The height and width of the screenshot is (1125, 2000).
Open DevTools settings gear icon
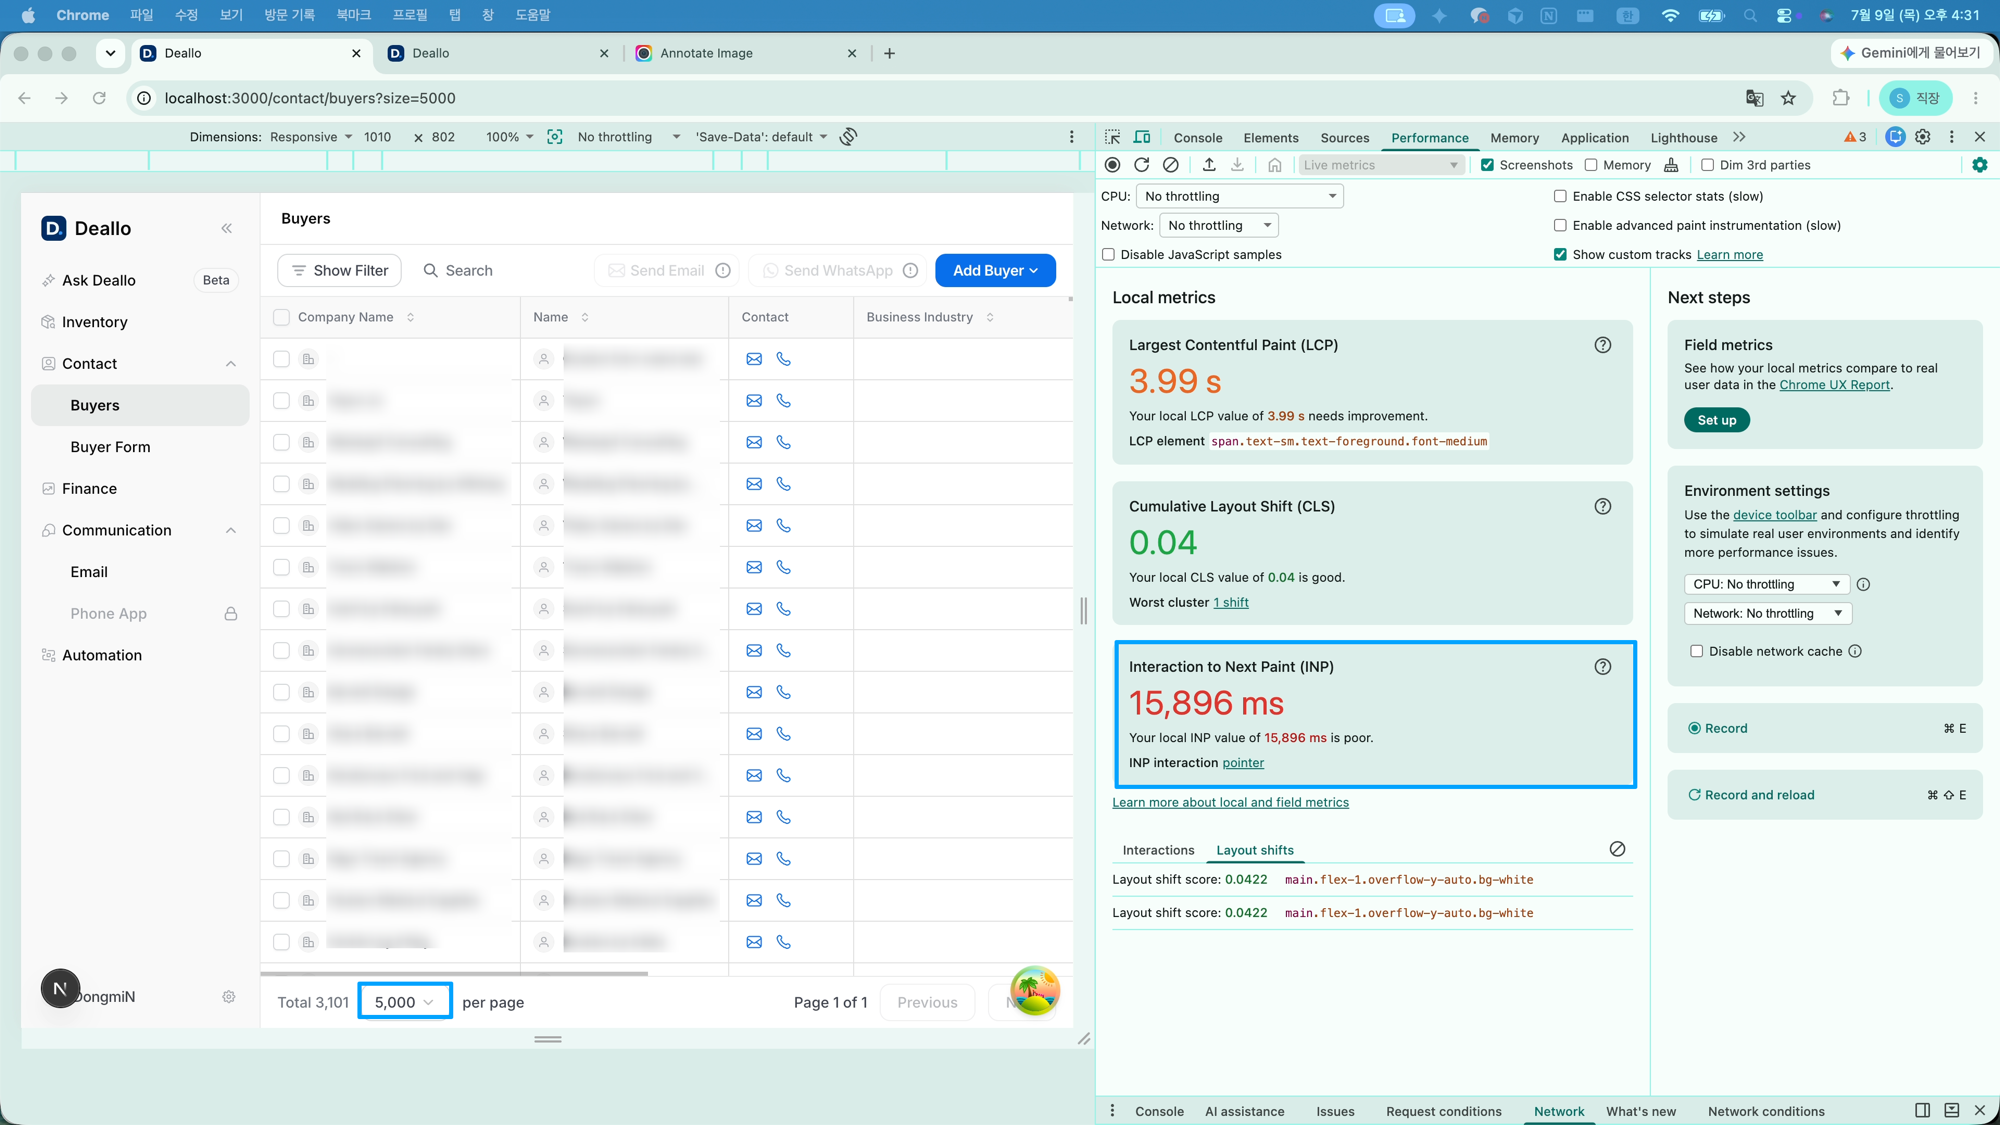pyautogui.click(x=1923, y=137)
